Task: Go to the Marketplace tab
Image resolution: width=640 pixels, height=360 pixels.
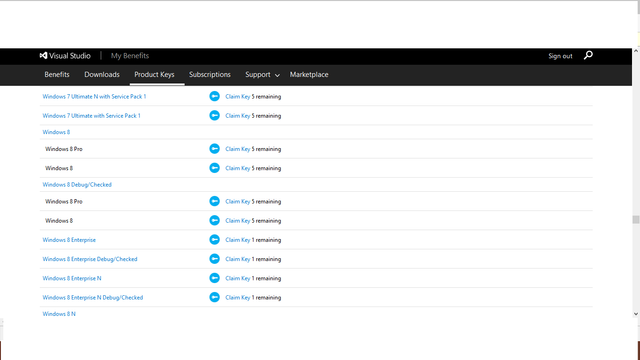Action: pos(309,75)
